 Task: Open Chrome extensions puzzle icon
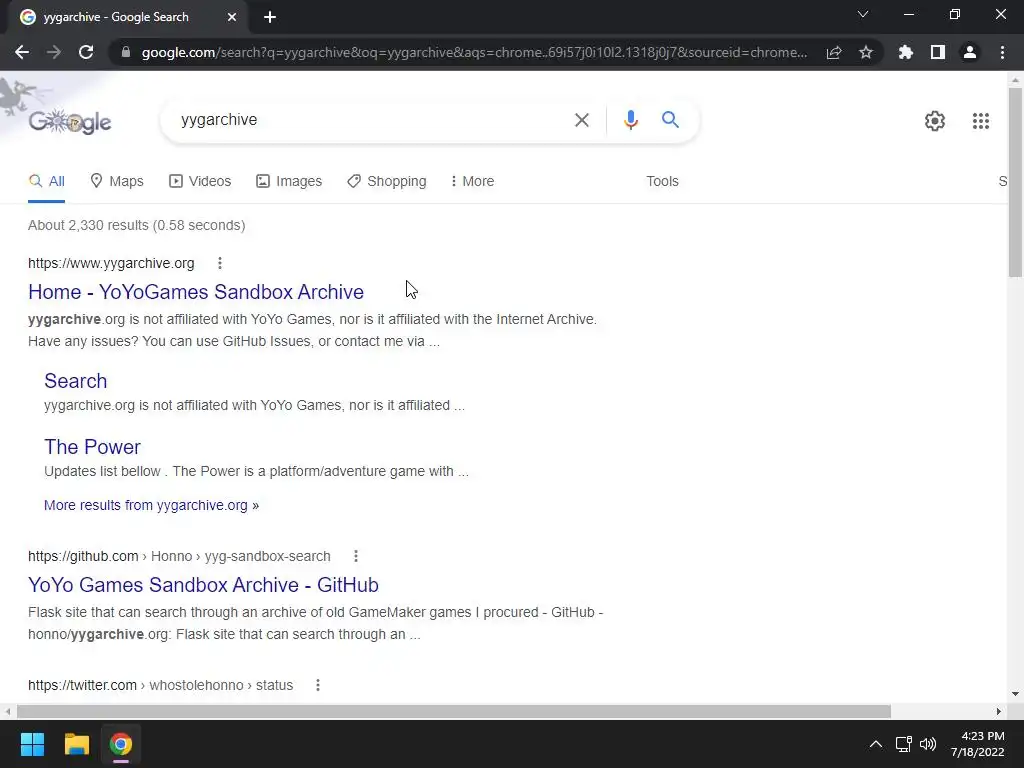point(906,52)
